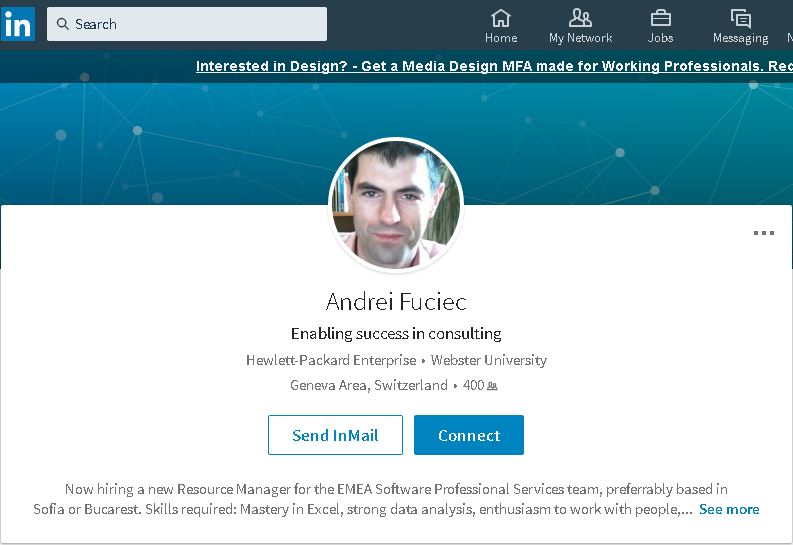This screenshot has width=793, height=545.
Task: Click the magnifying glass search icon
Action: click(x=62, y=24)
